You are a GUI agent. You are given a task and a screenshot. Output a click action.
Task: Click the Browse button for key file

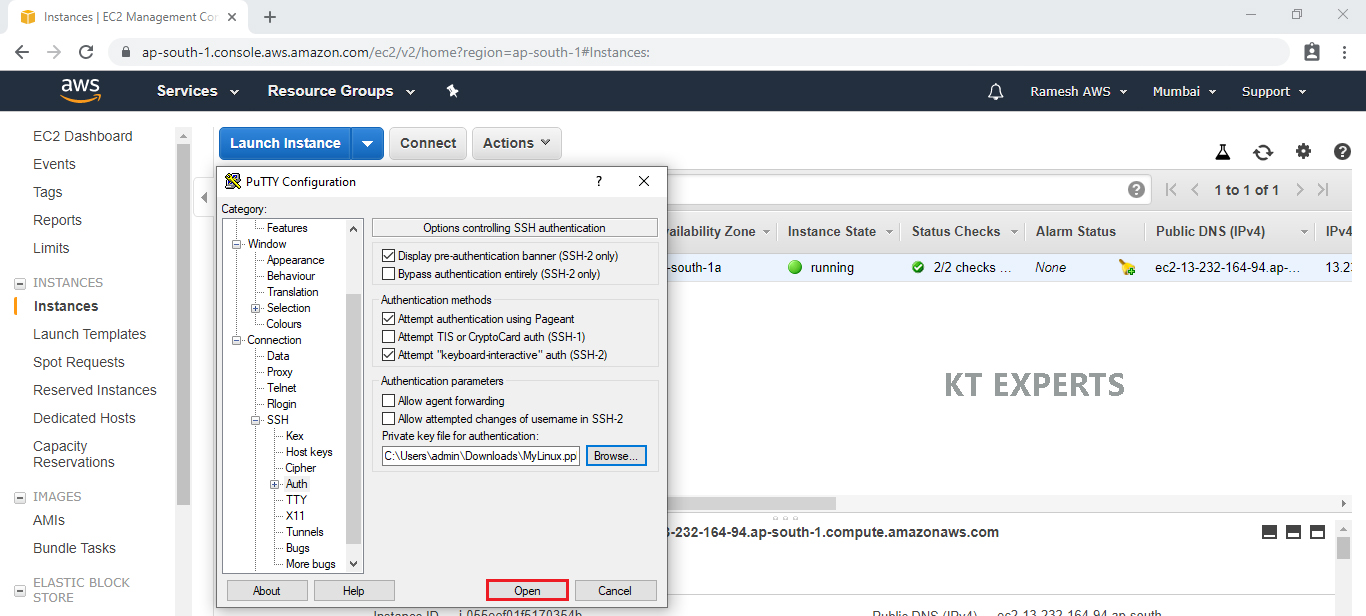[616, 456]
